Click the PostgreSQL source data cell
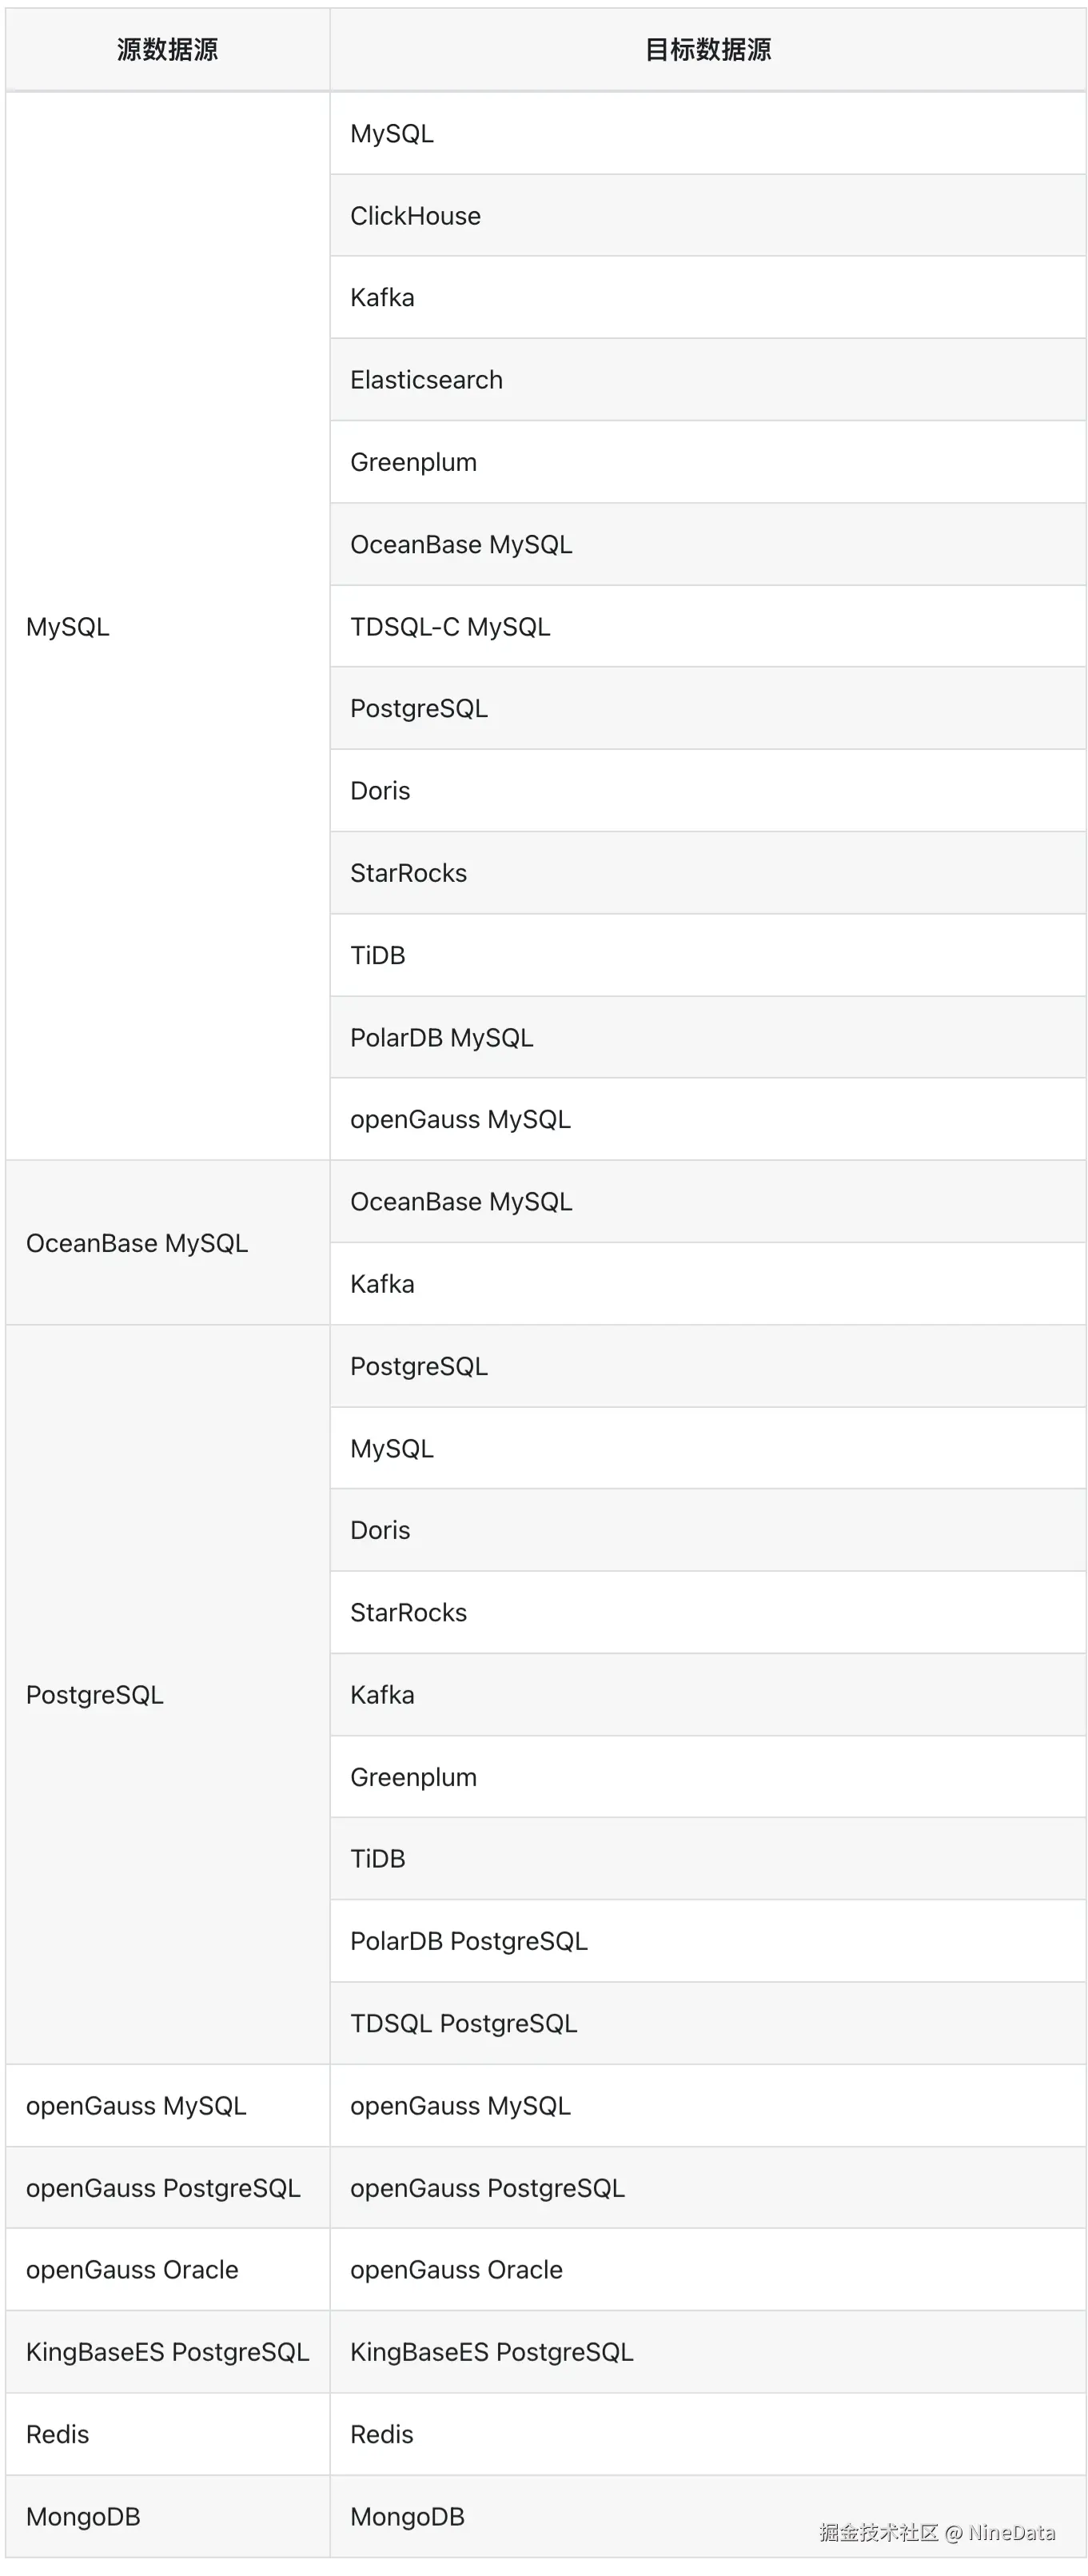This screenshot has height=2576, width=1088. [x=167, y=1695]
